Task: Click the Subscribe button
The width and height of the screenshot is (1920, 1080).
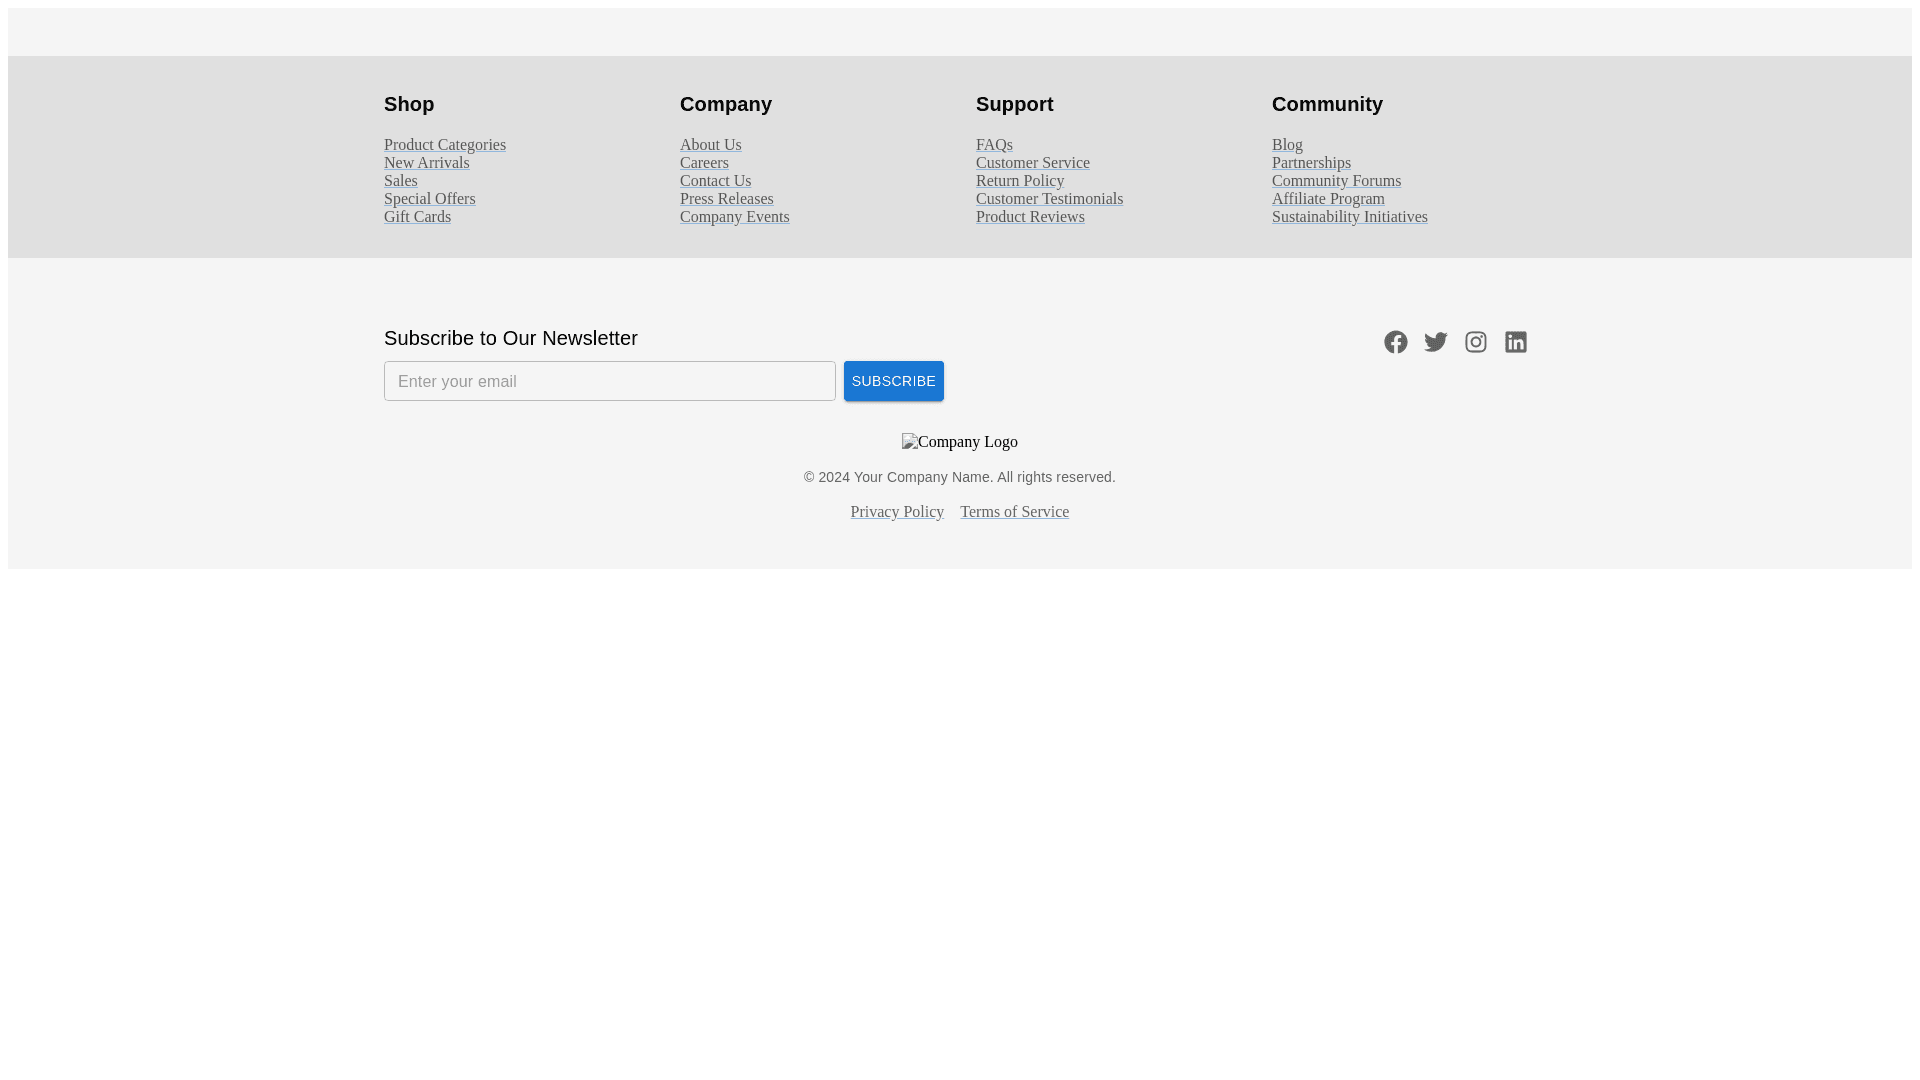Action: (x=893, y=381)
